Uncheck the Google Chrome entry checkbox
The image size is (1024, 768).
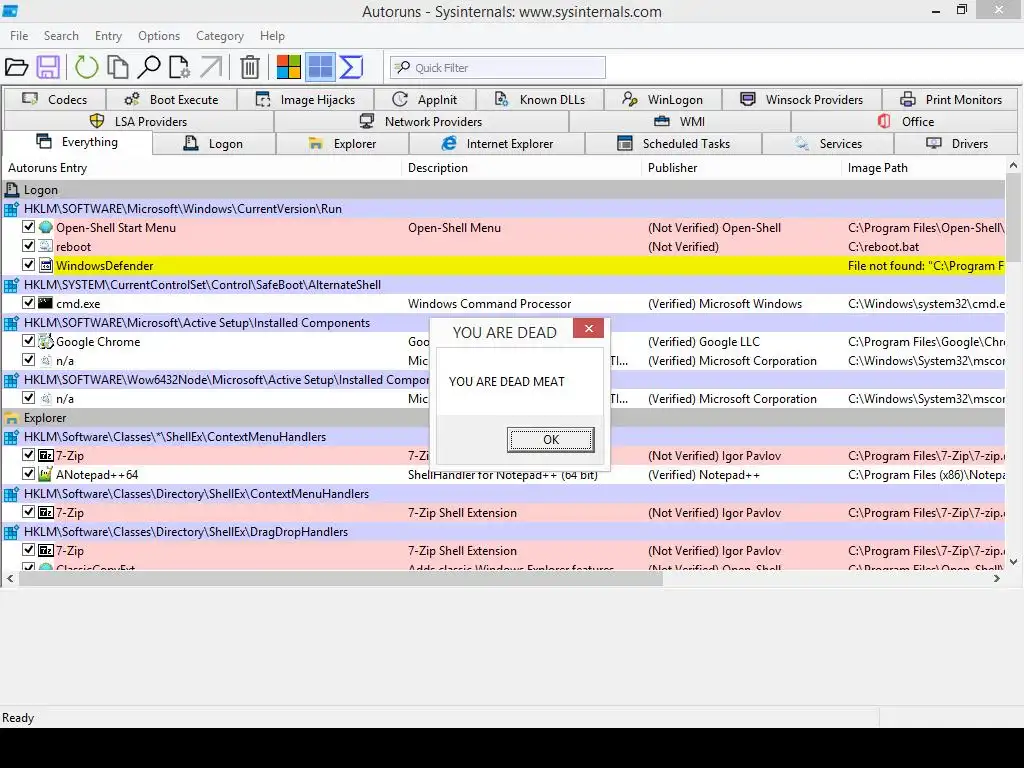point(28,340)
